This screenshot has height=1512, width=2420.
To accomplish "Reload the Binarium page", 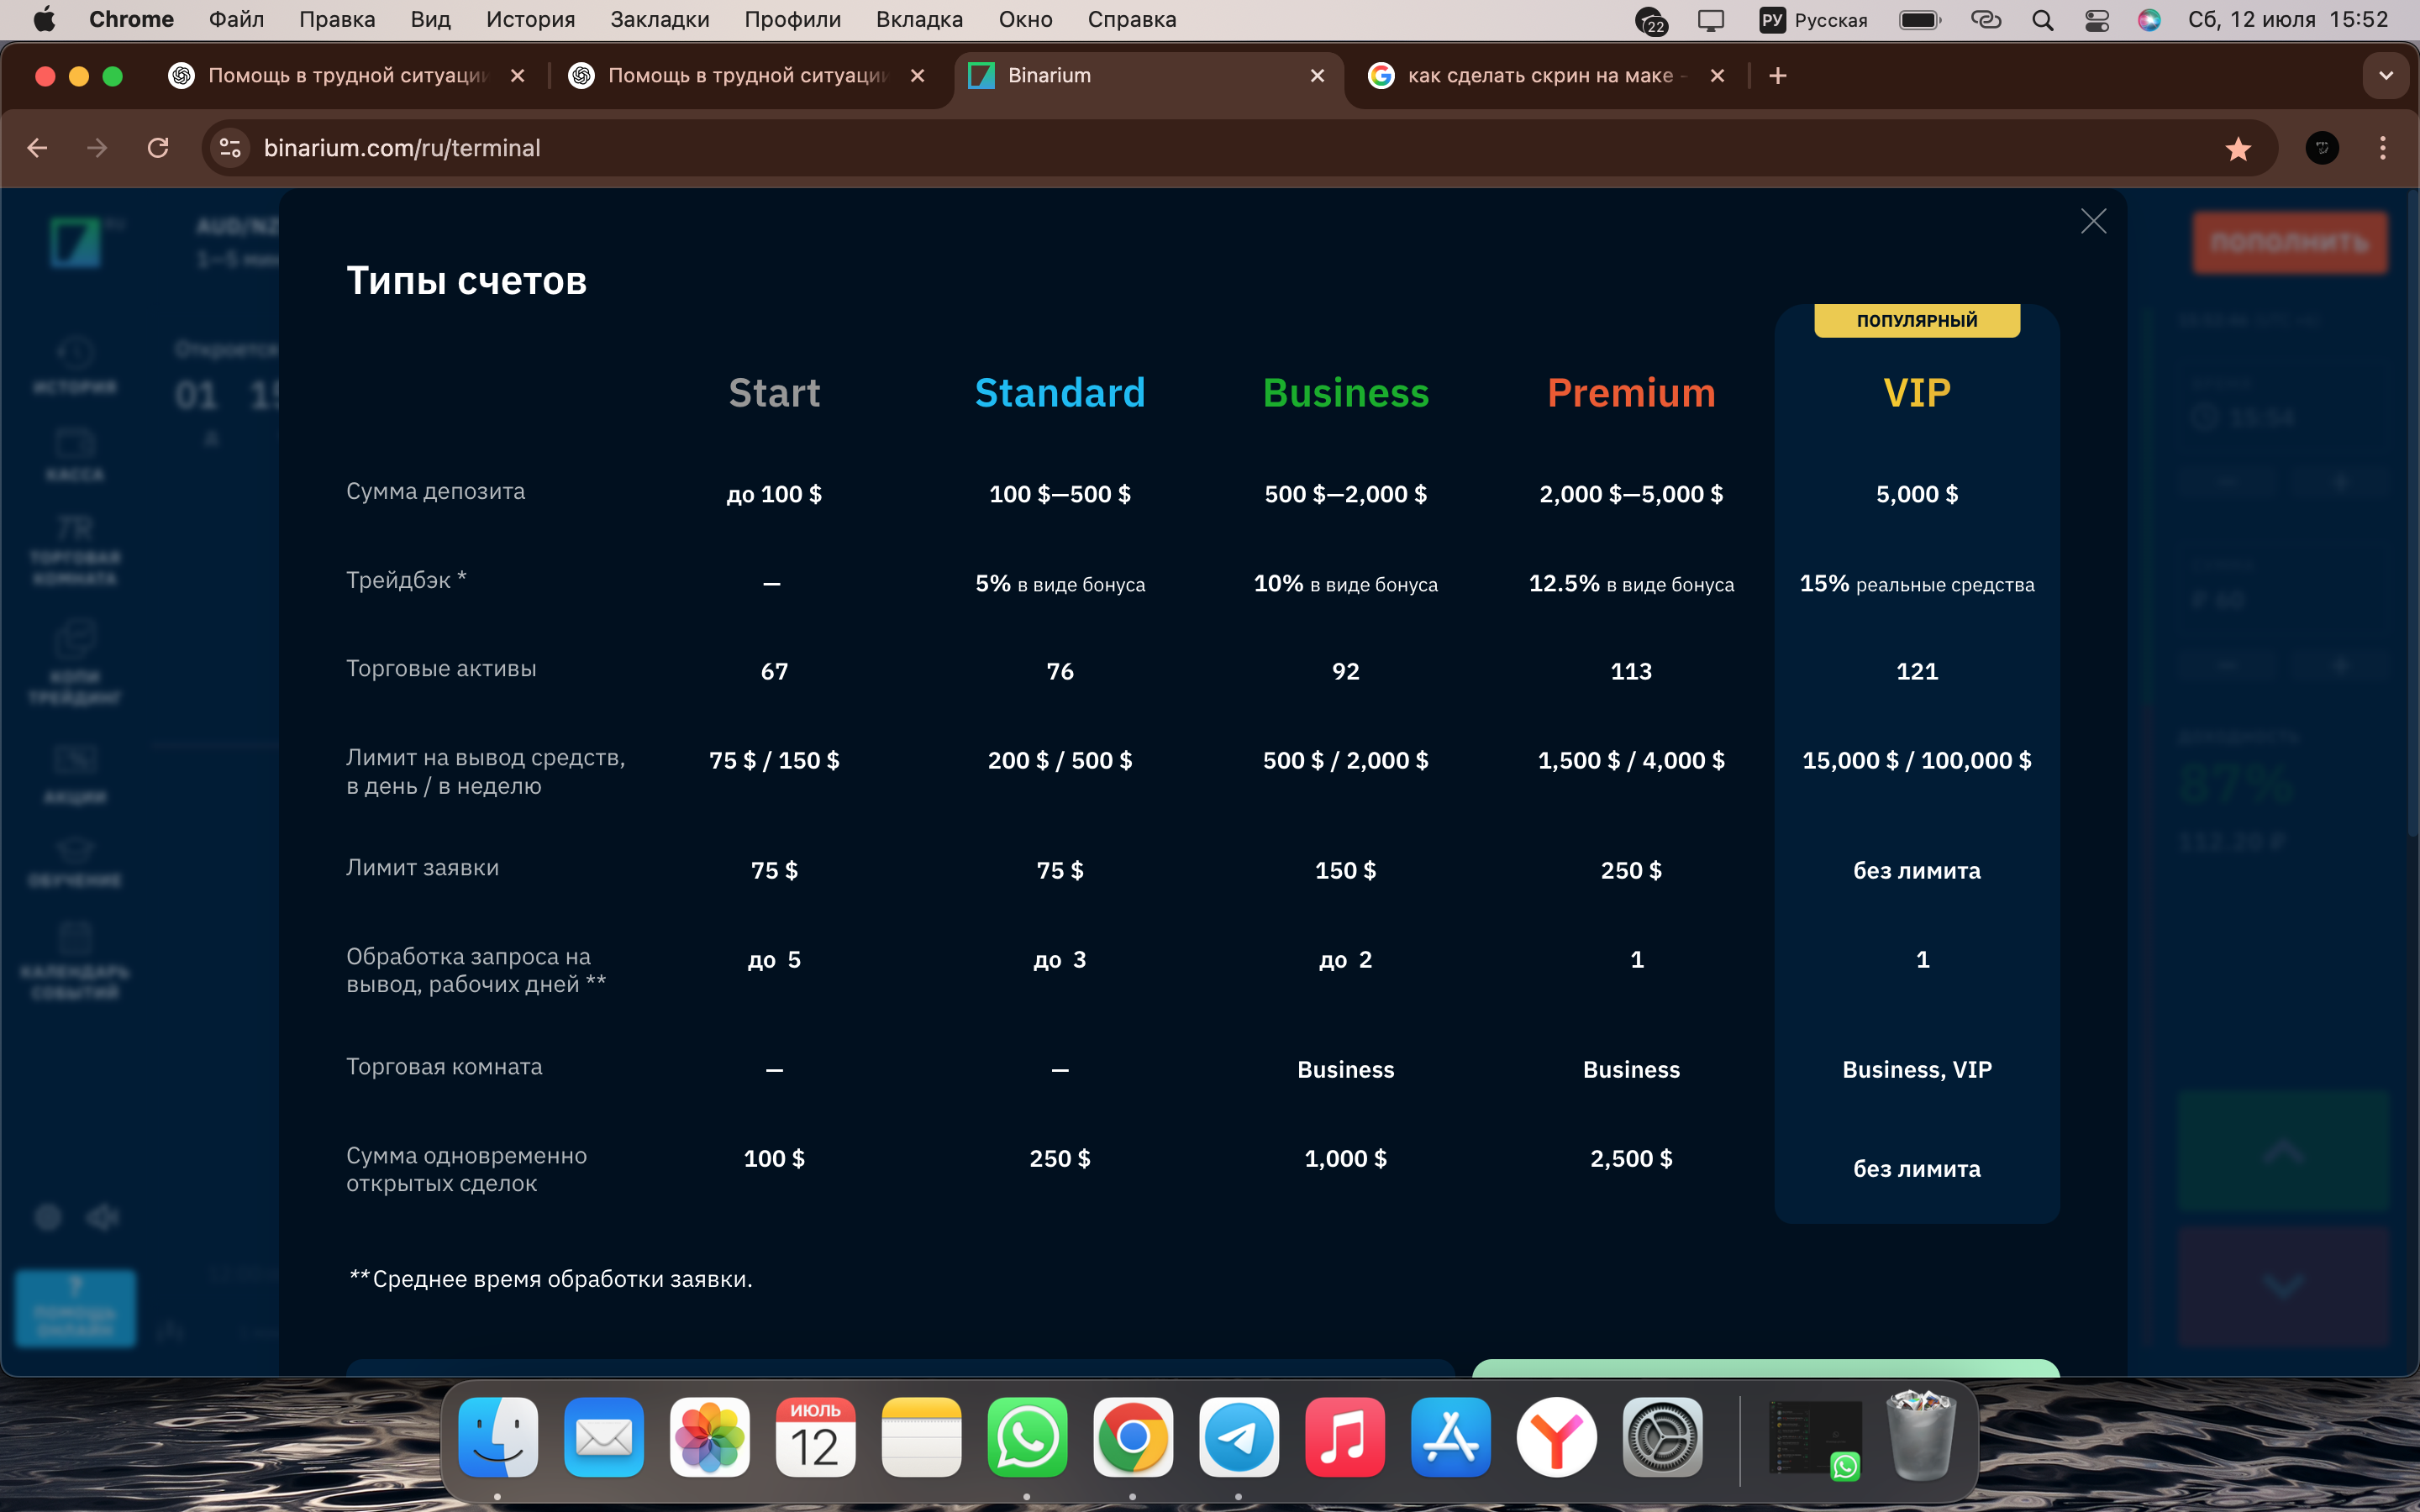I will [x=158, y=148].
